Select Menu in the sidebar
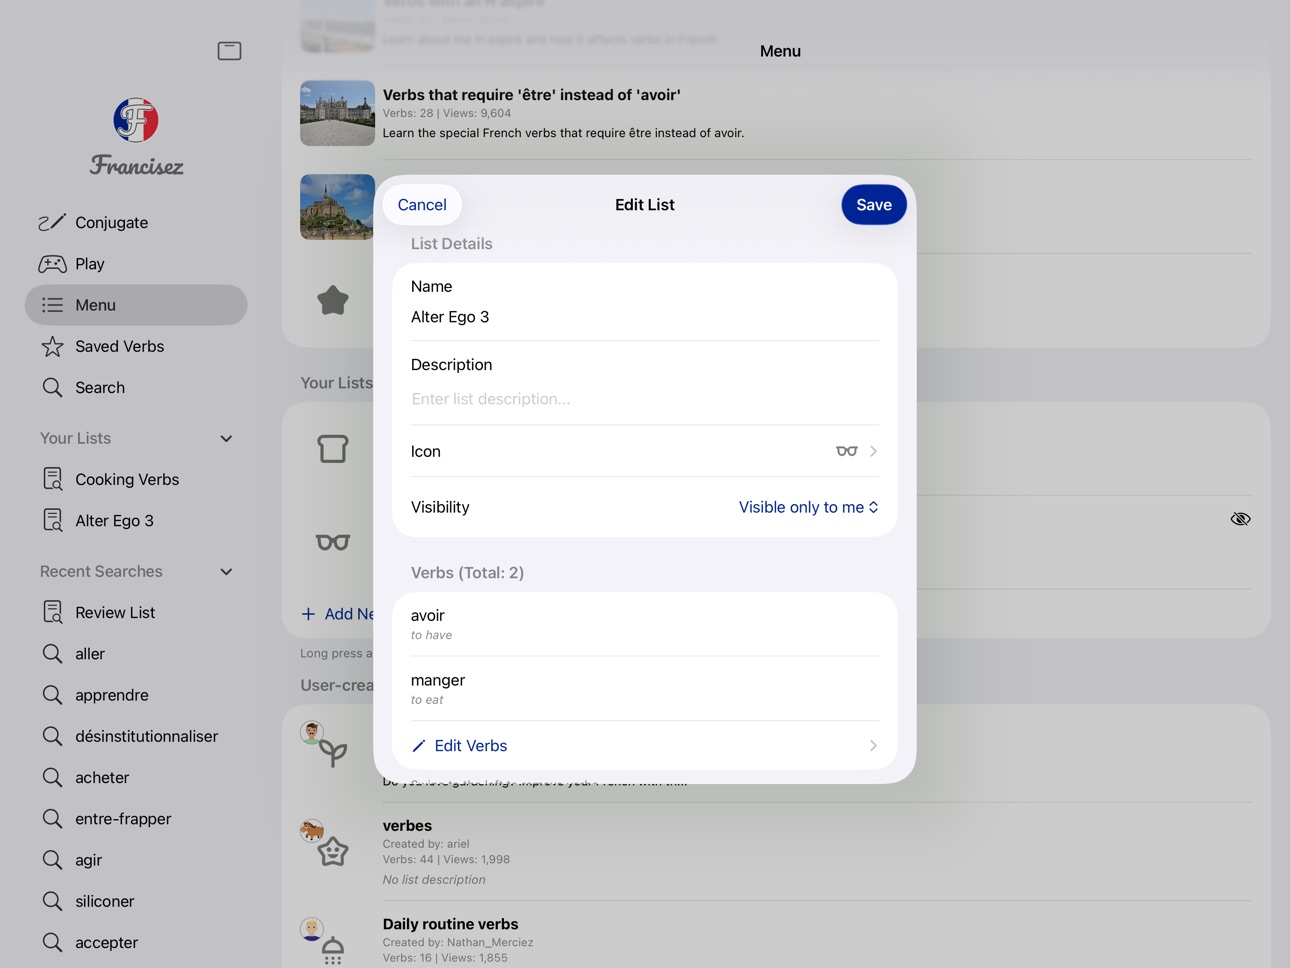The image size is (1290, 968). [x=136, y=305]
